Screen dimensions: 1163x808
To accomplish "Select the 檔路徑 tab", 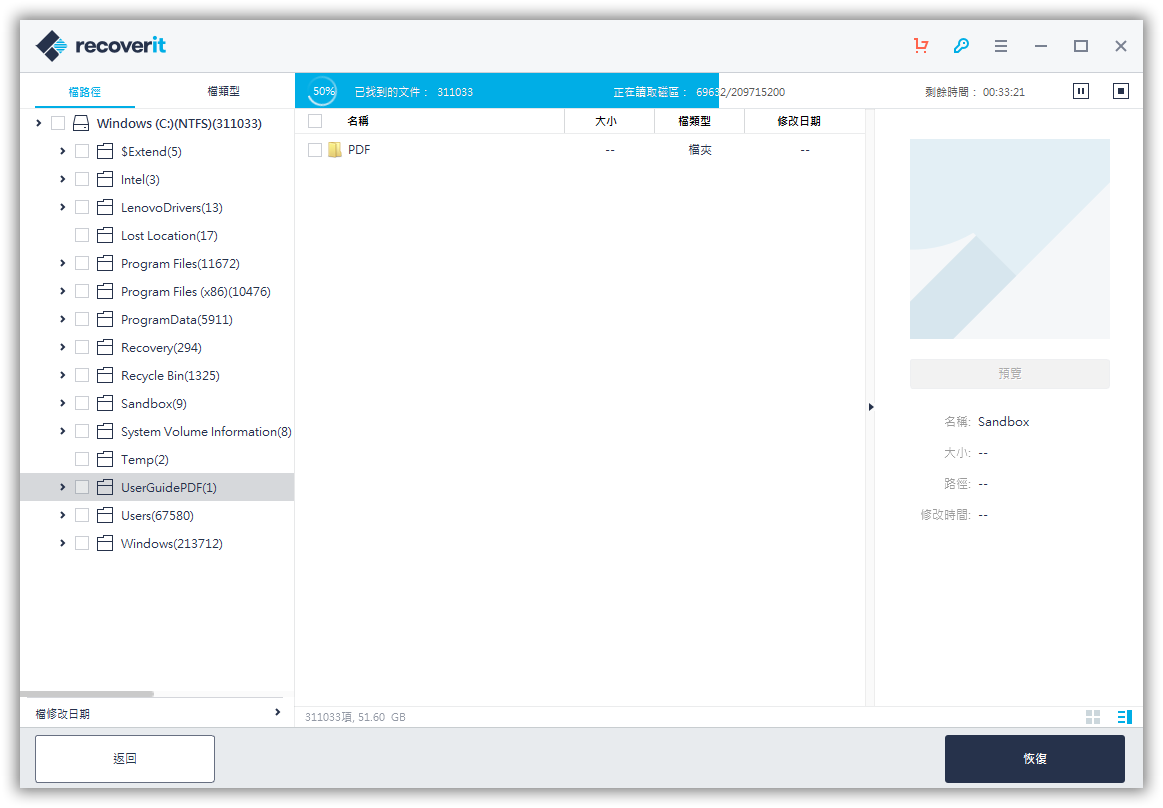I will point(85,91).
